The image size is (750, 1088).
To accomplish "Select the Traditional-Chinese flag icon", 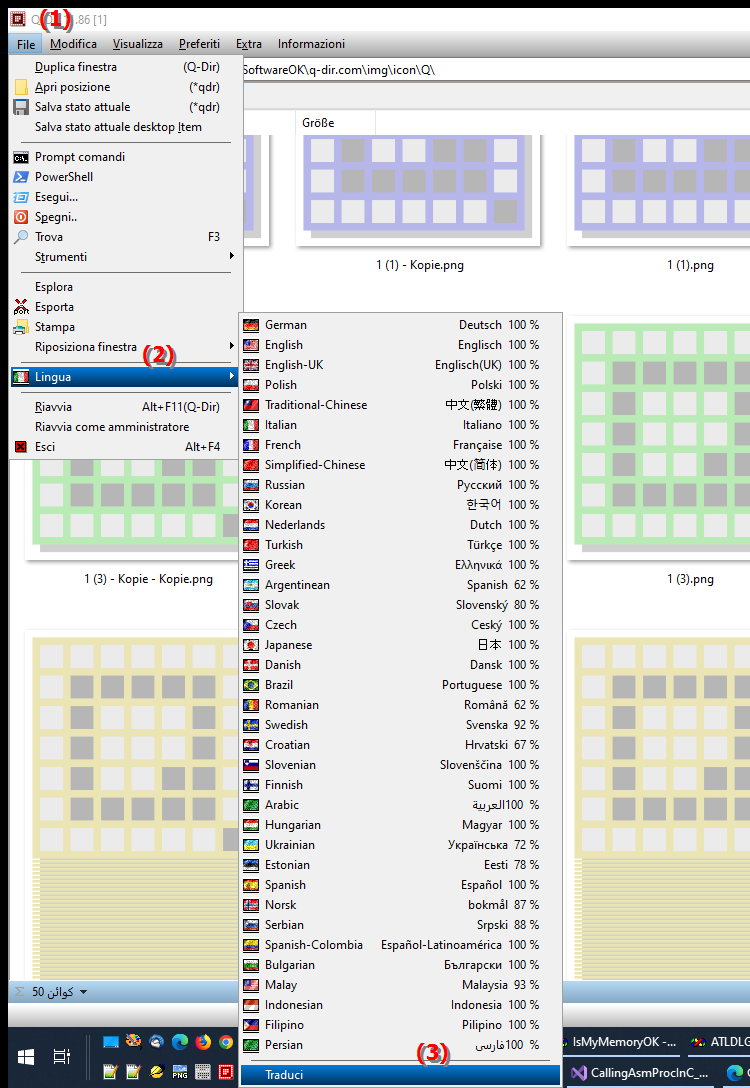I will 251,405.
